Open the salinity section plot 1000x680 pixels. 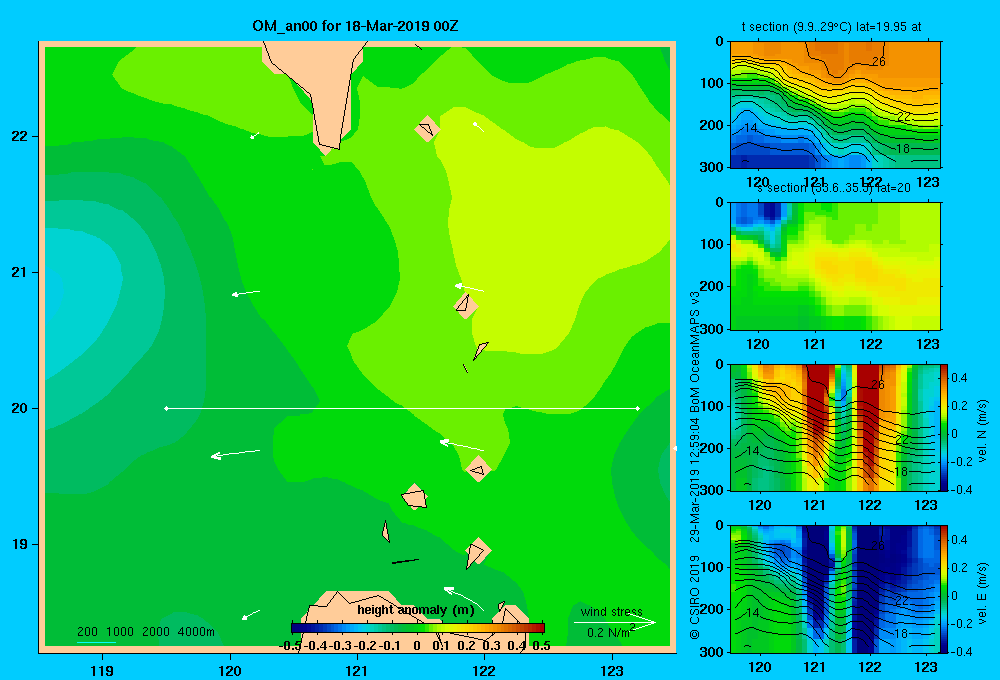pyautogui.click(x=835, y=266)
